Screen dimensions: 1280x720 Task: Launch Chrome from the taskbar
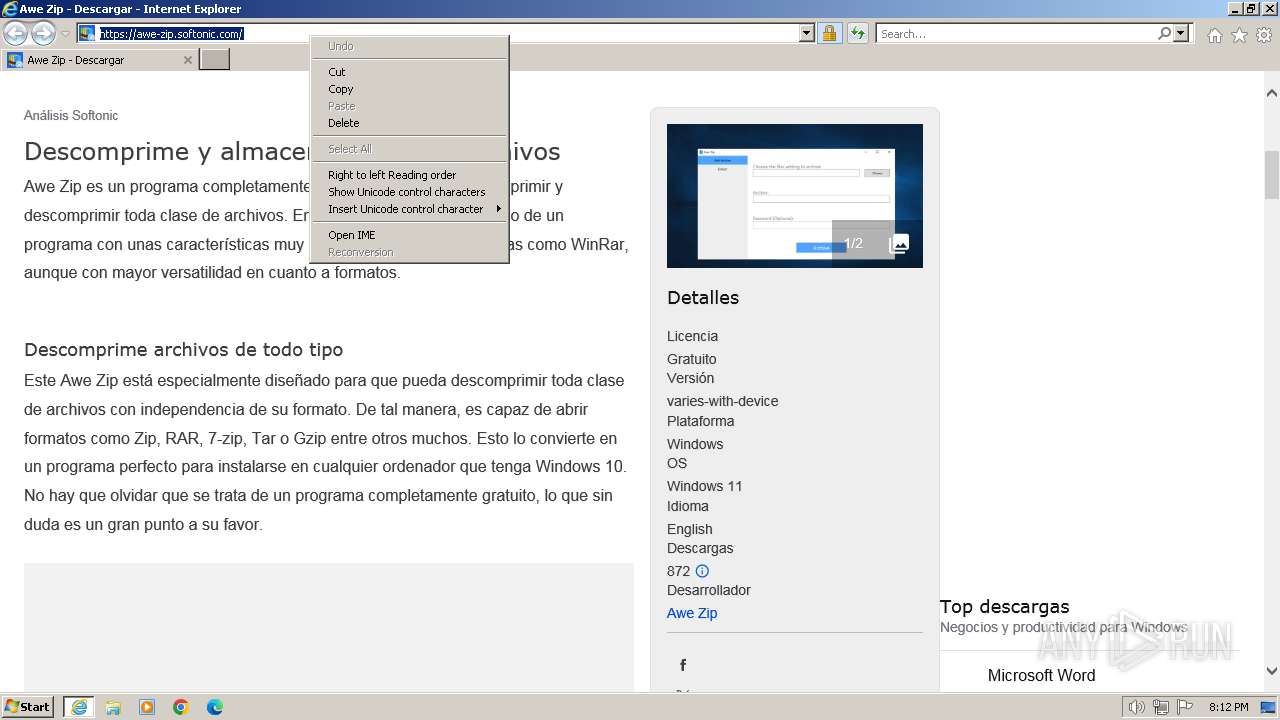181,707
